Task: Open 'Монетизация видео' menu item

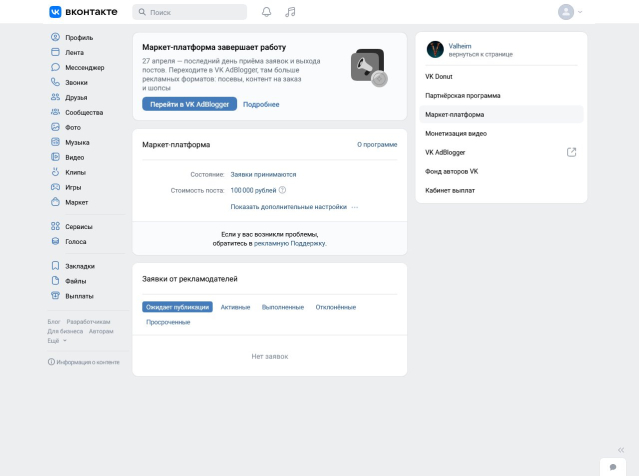Action: (x=456, y=133)
